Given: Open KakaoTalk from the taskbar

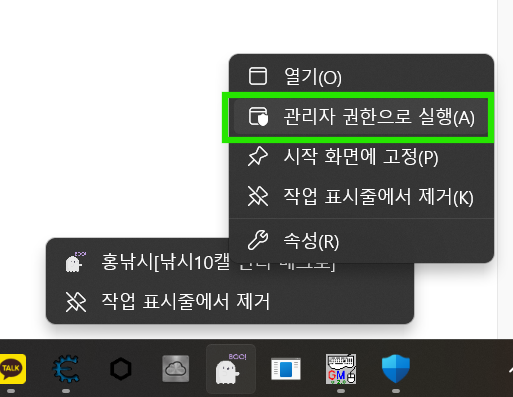Looking at the screenshot, I should click(12, 369).
